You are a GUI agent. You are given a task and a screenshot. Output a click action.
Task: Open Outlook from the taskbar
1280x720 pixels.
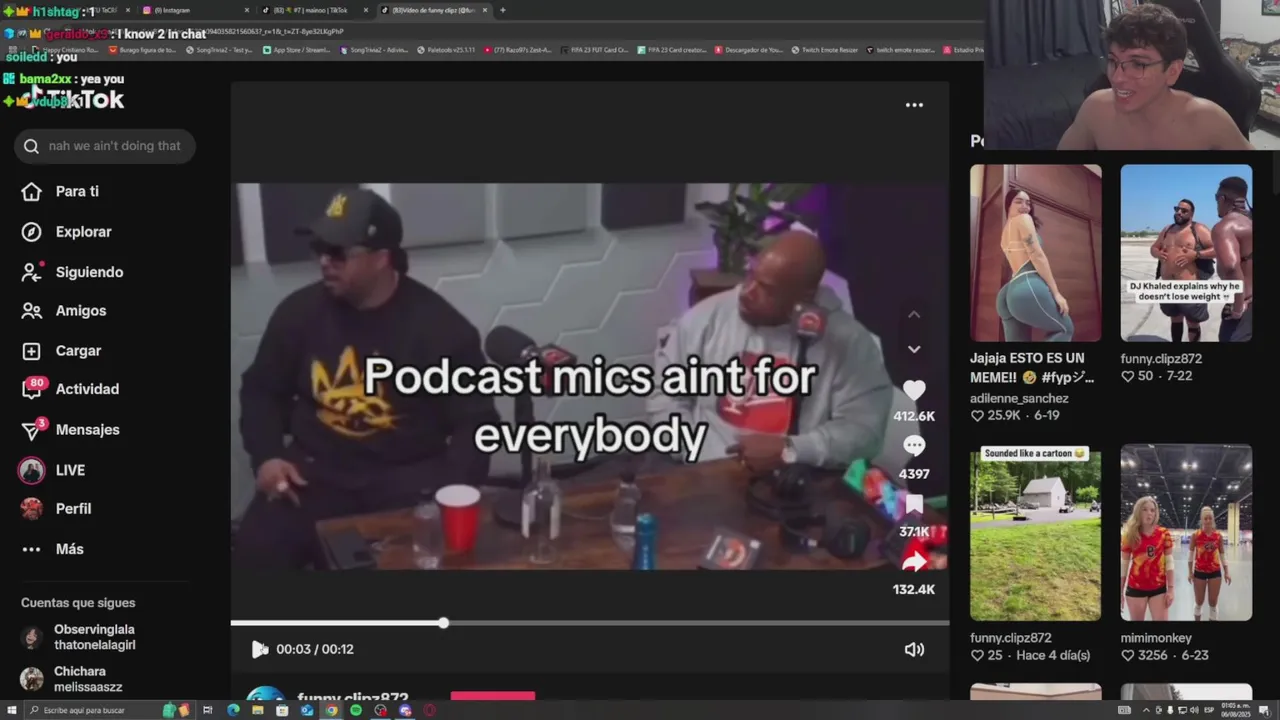point(307,710)
